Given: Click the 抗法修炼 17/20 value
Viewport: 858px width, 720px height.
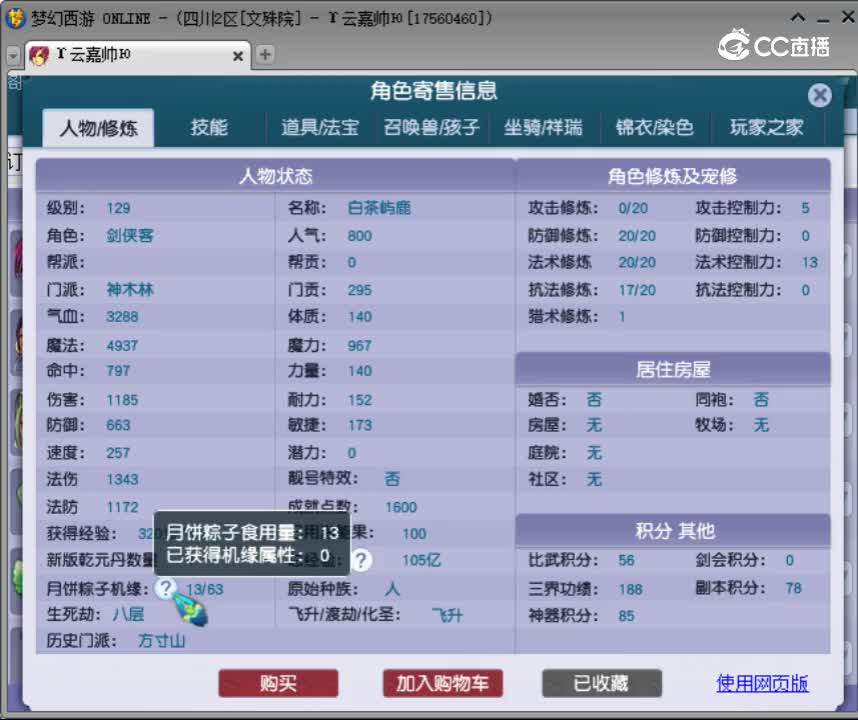Looking at the screenshot, I should tap(637, 290).
